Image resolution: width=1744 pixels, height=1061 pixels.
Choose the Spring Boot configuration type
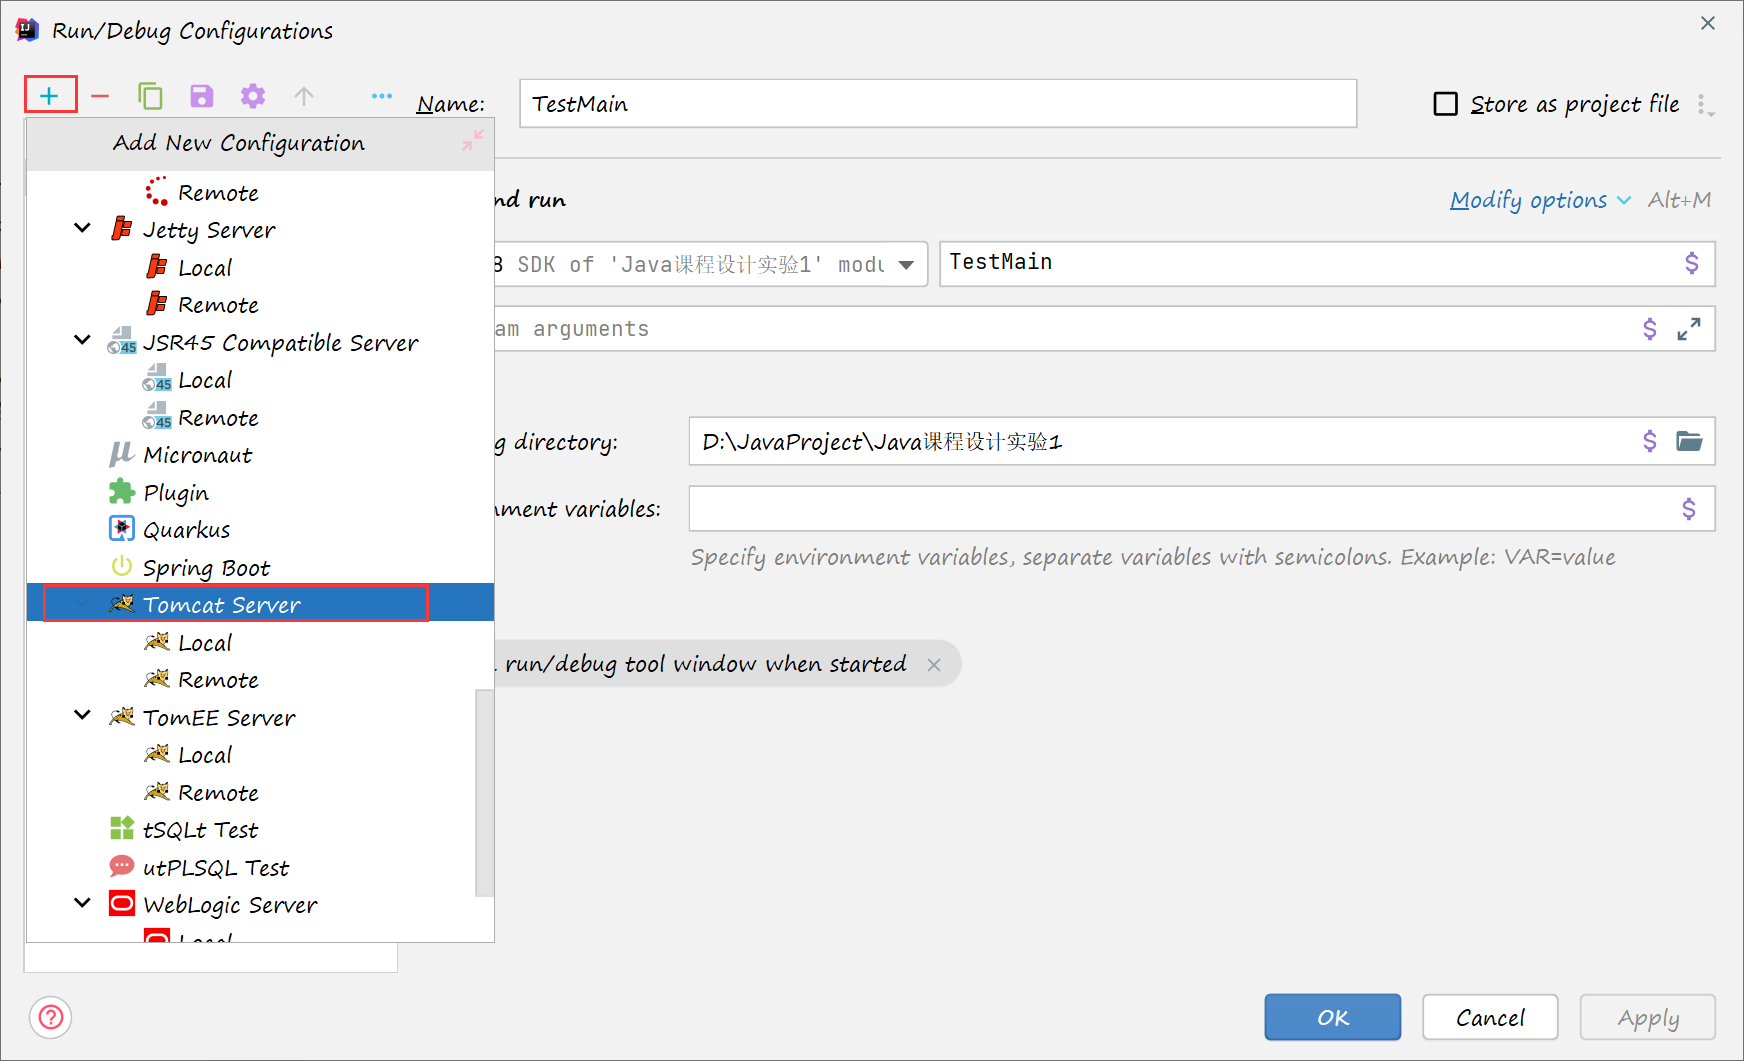(260, 568)
